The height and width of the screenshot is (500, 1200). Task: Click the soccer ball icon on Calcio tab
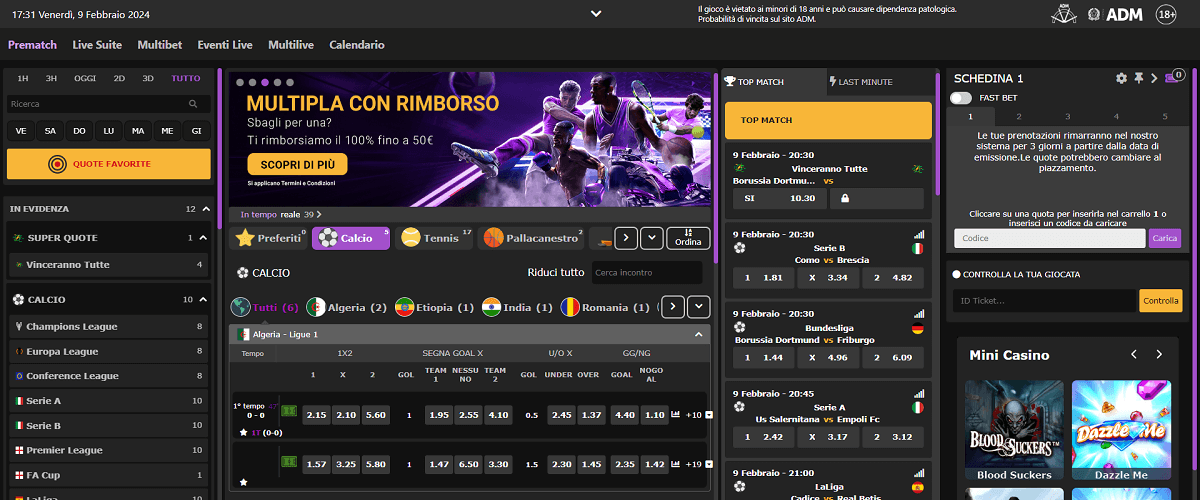[x=328, y=238]
